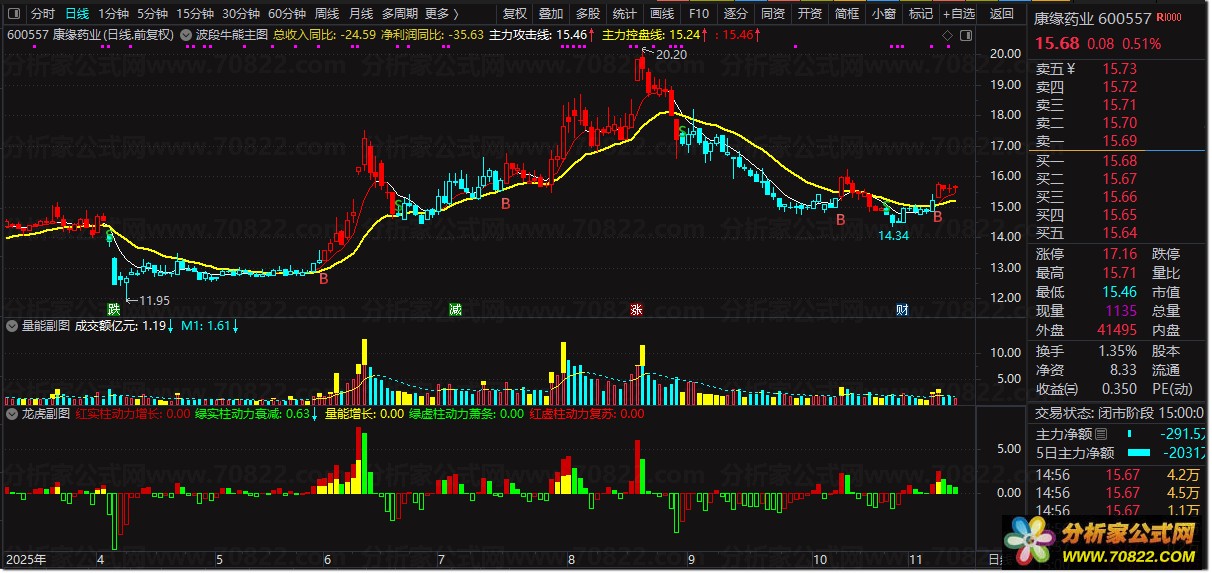Toggle the left sidebar panel icon

[15, 14]
